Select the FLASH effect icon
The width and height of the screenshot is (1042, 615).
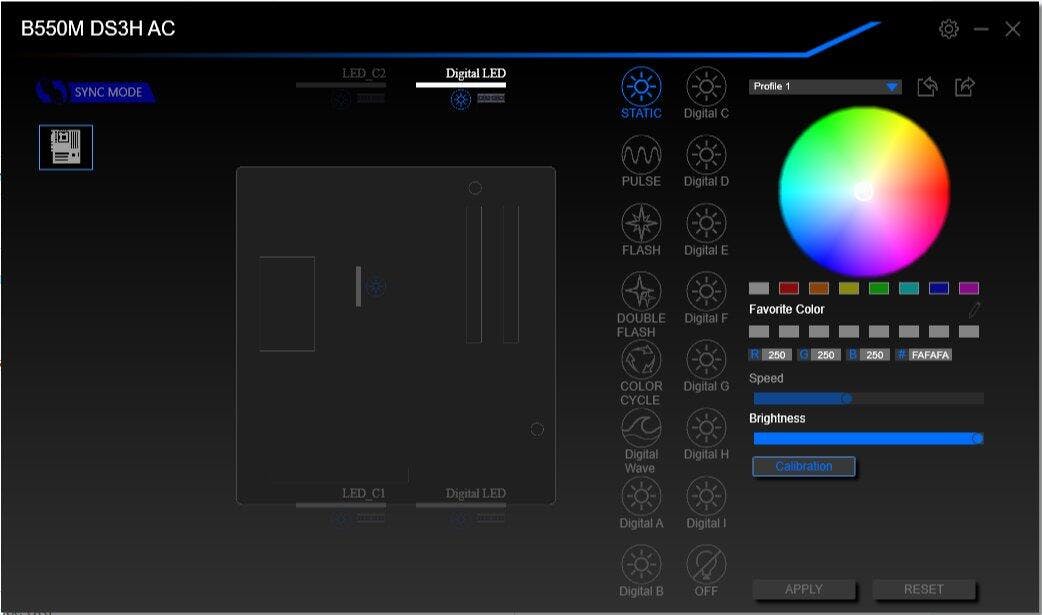coord(641,223)
